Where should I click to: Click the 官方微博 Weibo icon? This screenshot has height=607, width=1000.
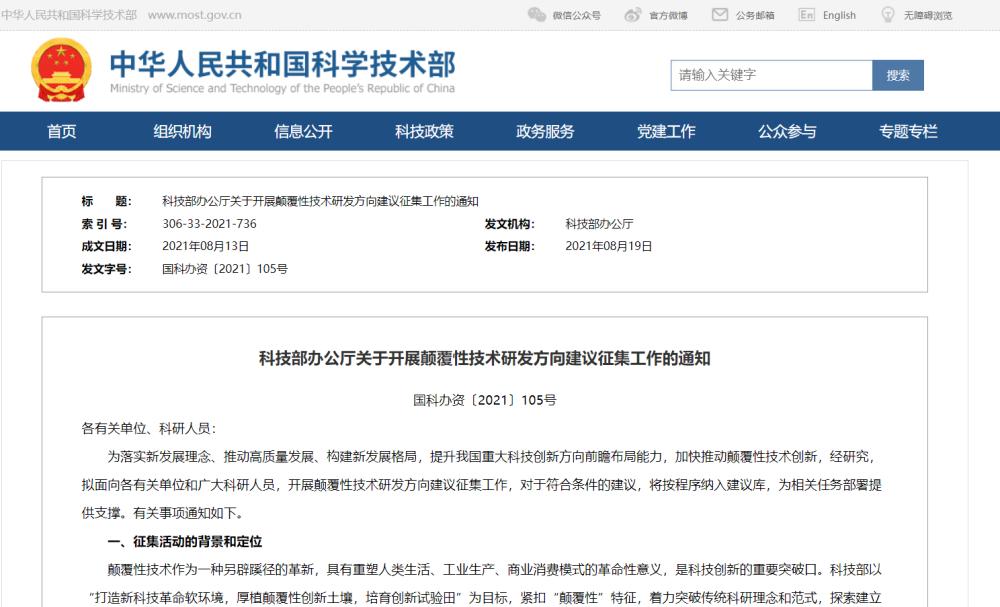(x=631, y=15)
